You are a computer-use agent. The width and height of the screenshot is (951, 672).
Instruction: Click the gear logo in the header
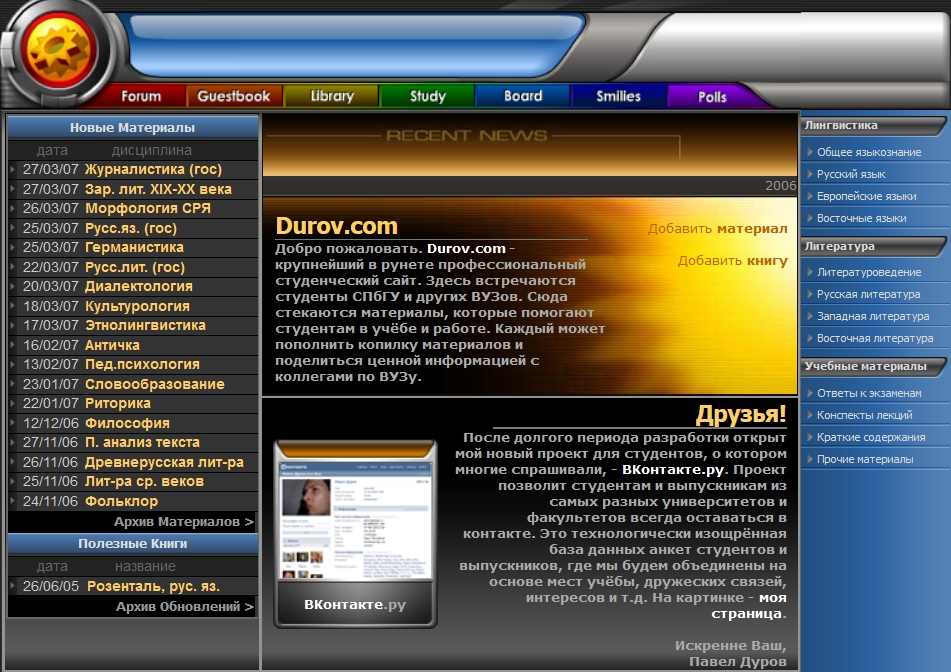pos(59,50)
